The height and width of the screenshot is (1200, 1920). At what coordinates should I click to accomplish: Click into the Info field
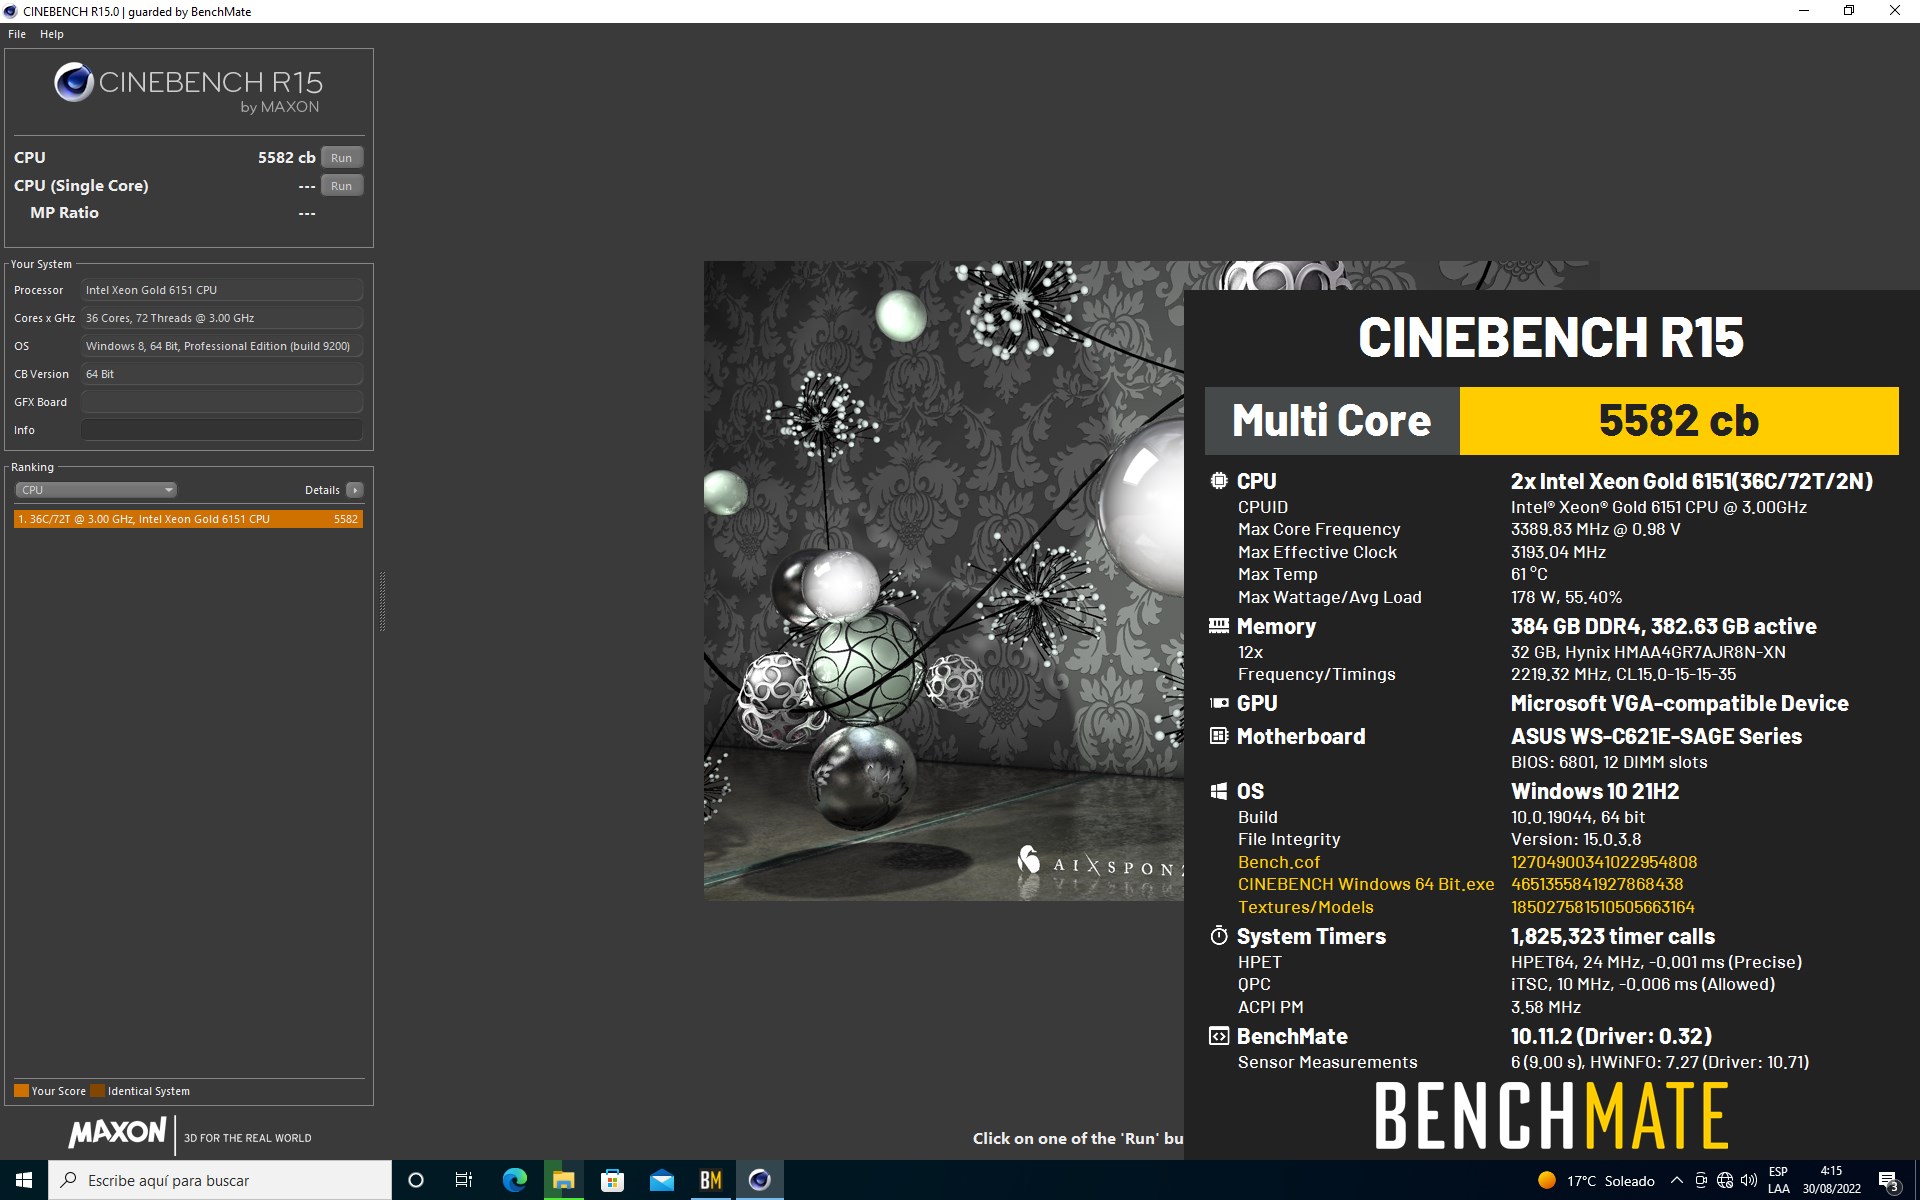(222, 430)
